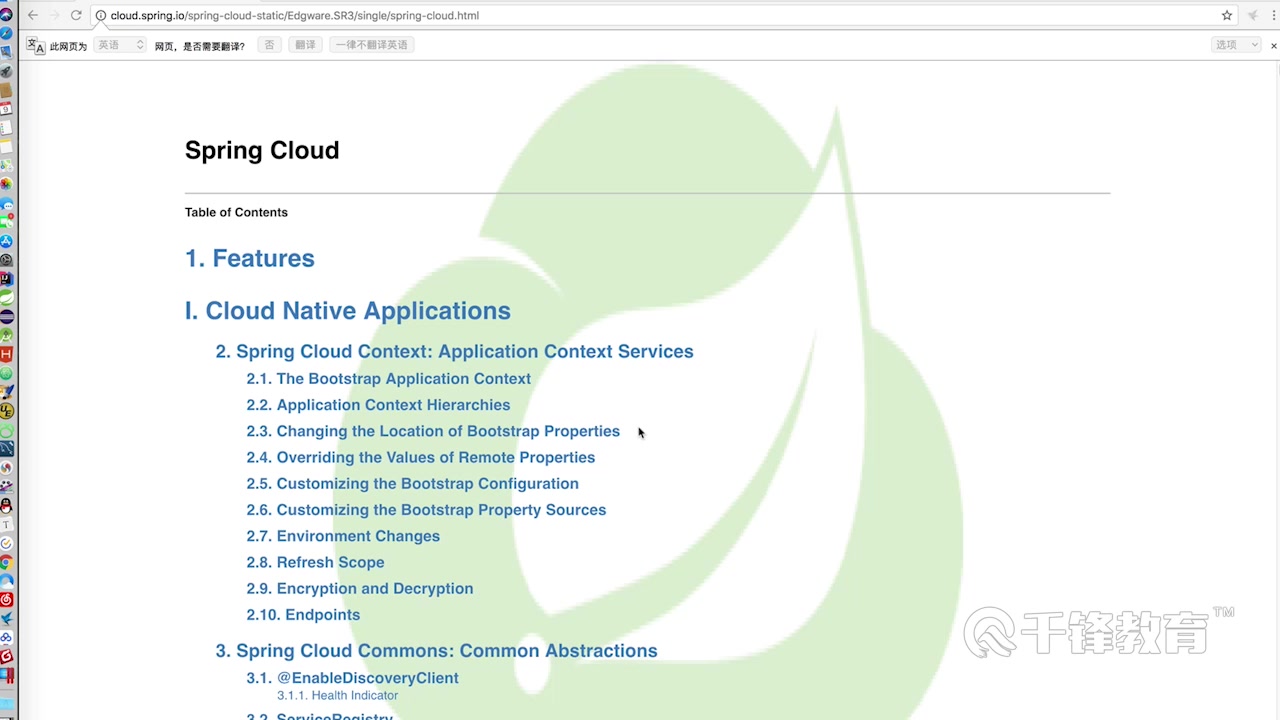Viewport: 1280px width, 720px height.
Task: Open FaceTime from the dock
Action: click(6, 222)
